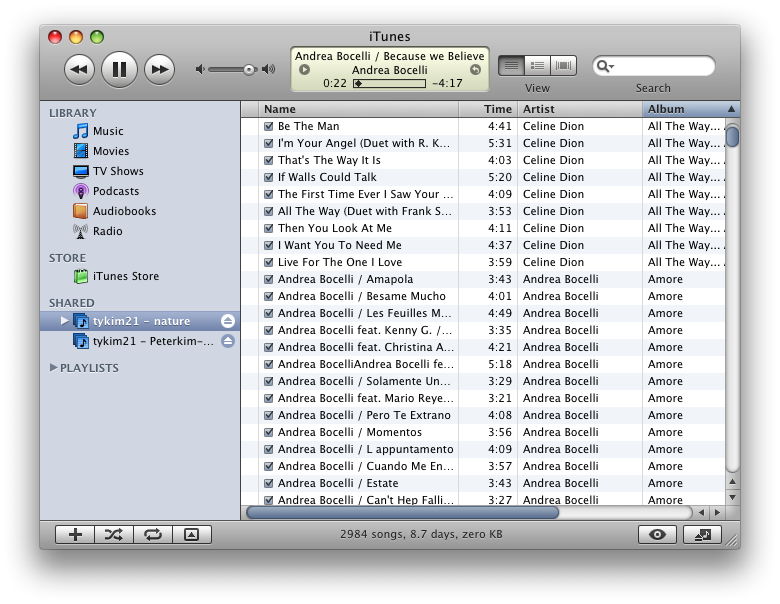780x604 pixels.
Task: Toggle repeat playback
Action: 153,535
